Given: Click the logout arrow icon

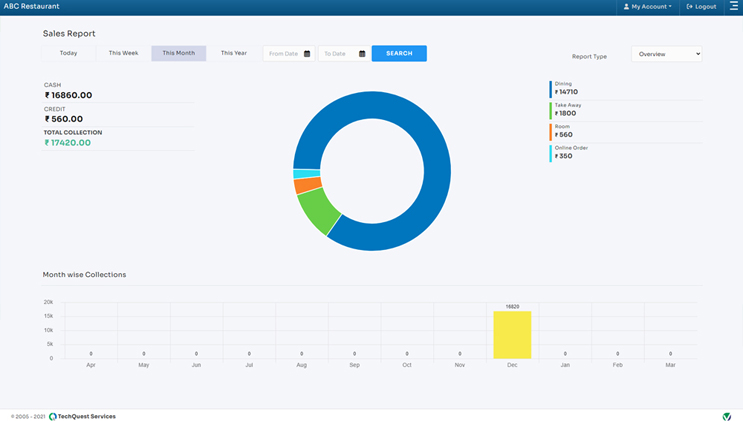Looking at the screenshot, I should pyautogui.click(x=689, y=7).
